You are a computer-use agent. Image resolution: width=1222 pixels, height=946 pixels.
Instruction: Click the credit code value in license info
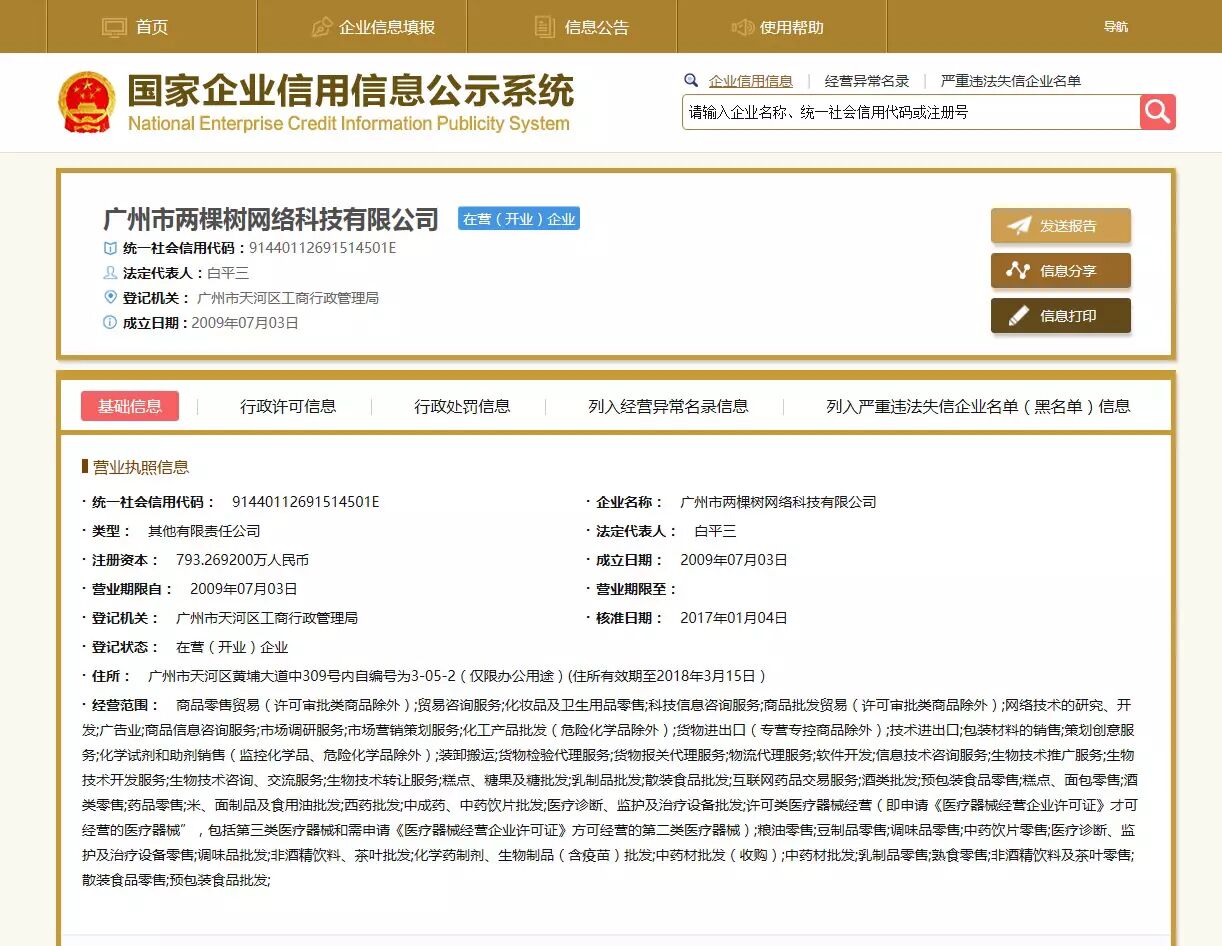click(x=306, y=502)
